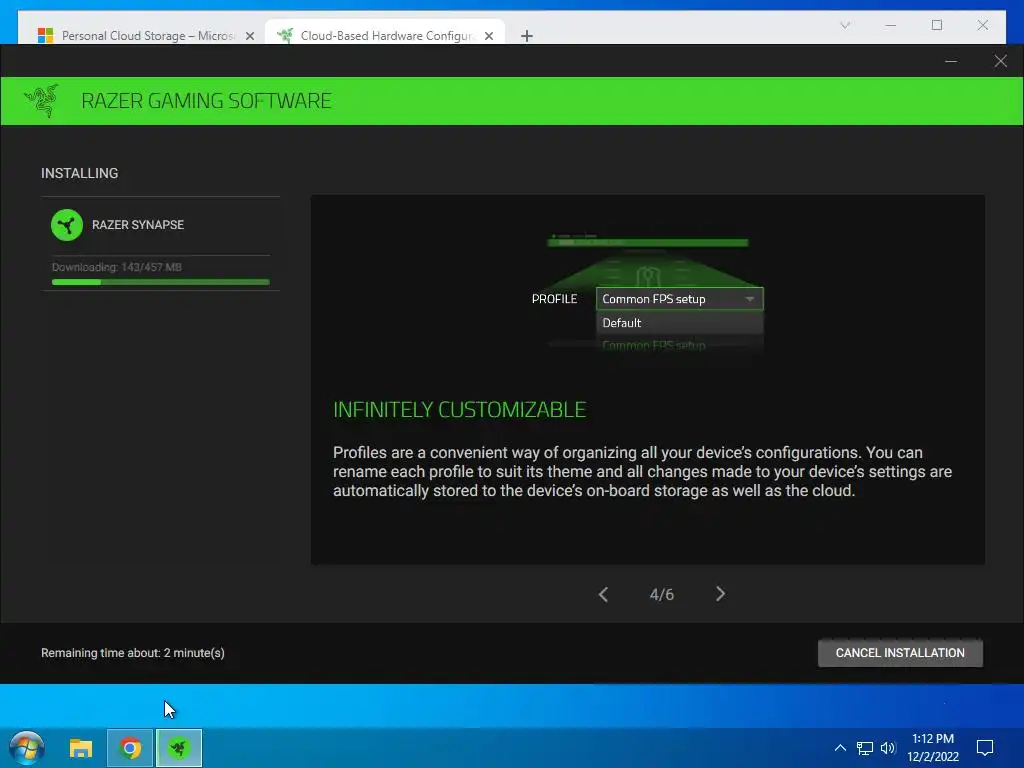Viewport: 1024px width, 768px height.
Task: Click the Remaining time about 2 minute(s) text
Action: (x=133, y=653)
